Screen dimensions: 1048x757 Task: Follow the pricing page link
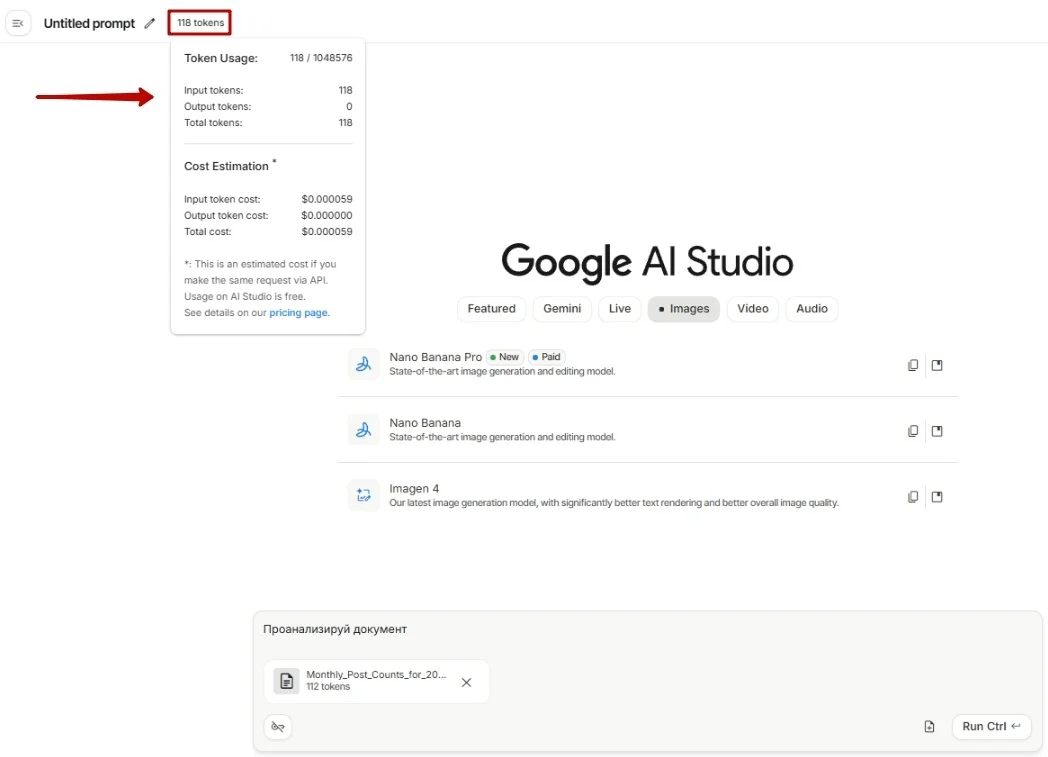point(299,313)
